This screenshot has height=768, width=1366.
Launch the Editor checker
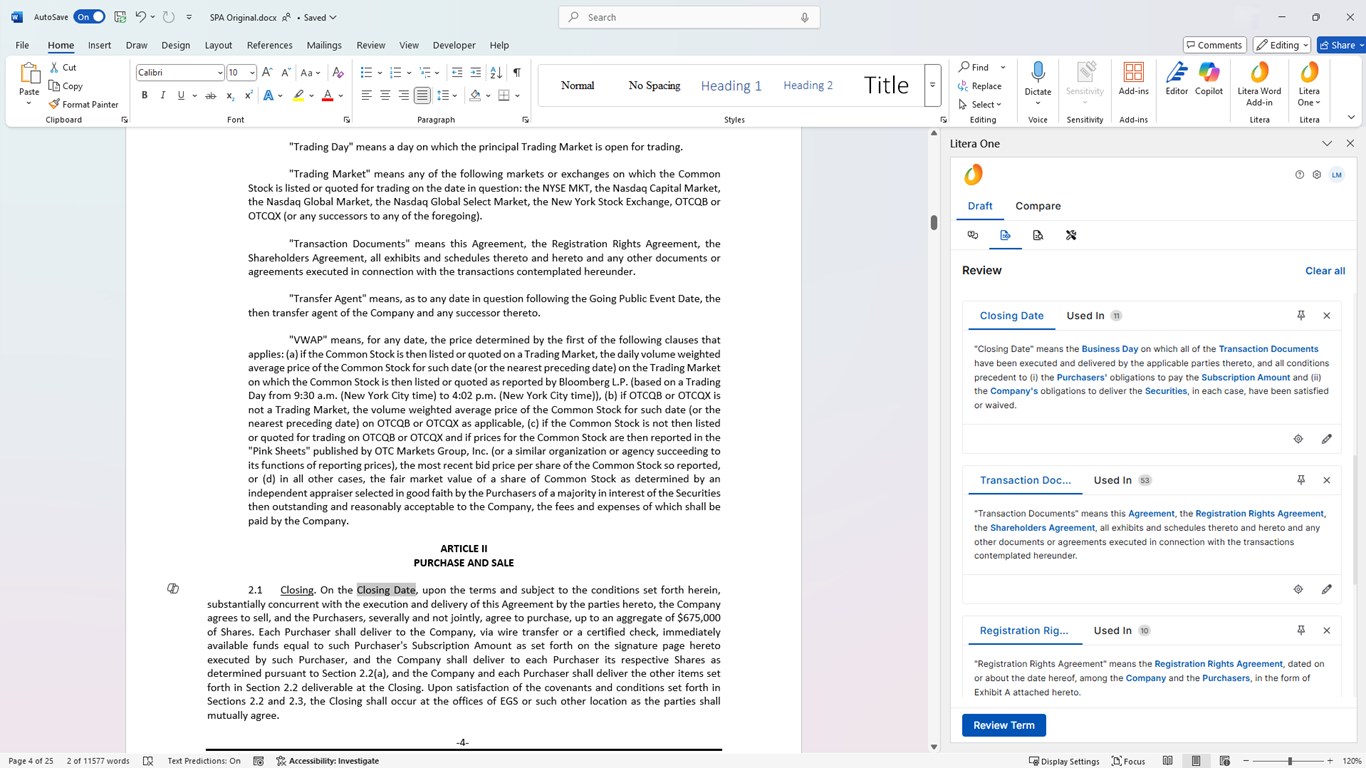[x=1177, y=79]
